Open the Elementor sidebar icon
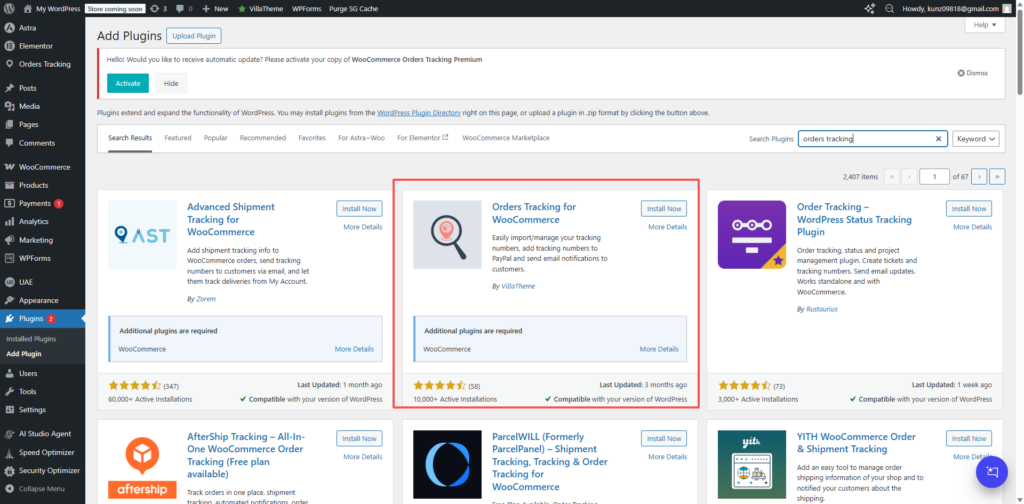Screen dimensions: 1024x504 [9, 46]
